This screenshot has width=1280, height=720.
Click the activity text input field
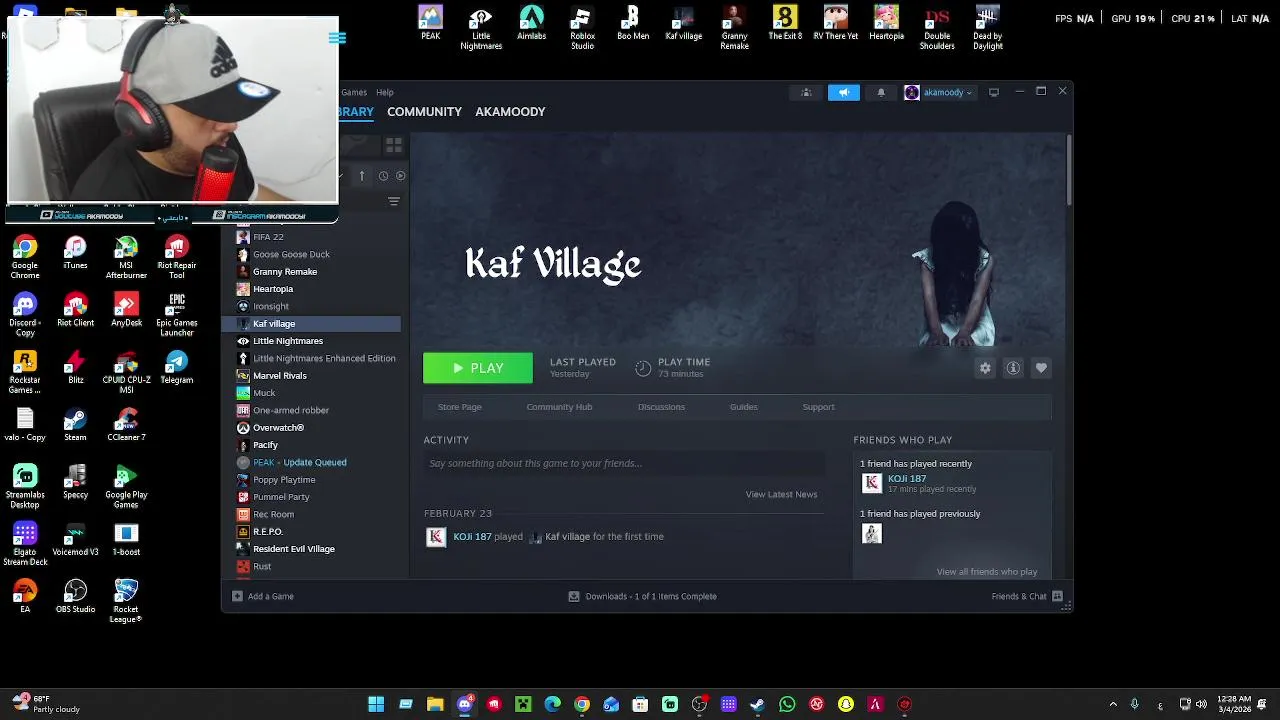click(623, 463)
